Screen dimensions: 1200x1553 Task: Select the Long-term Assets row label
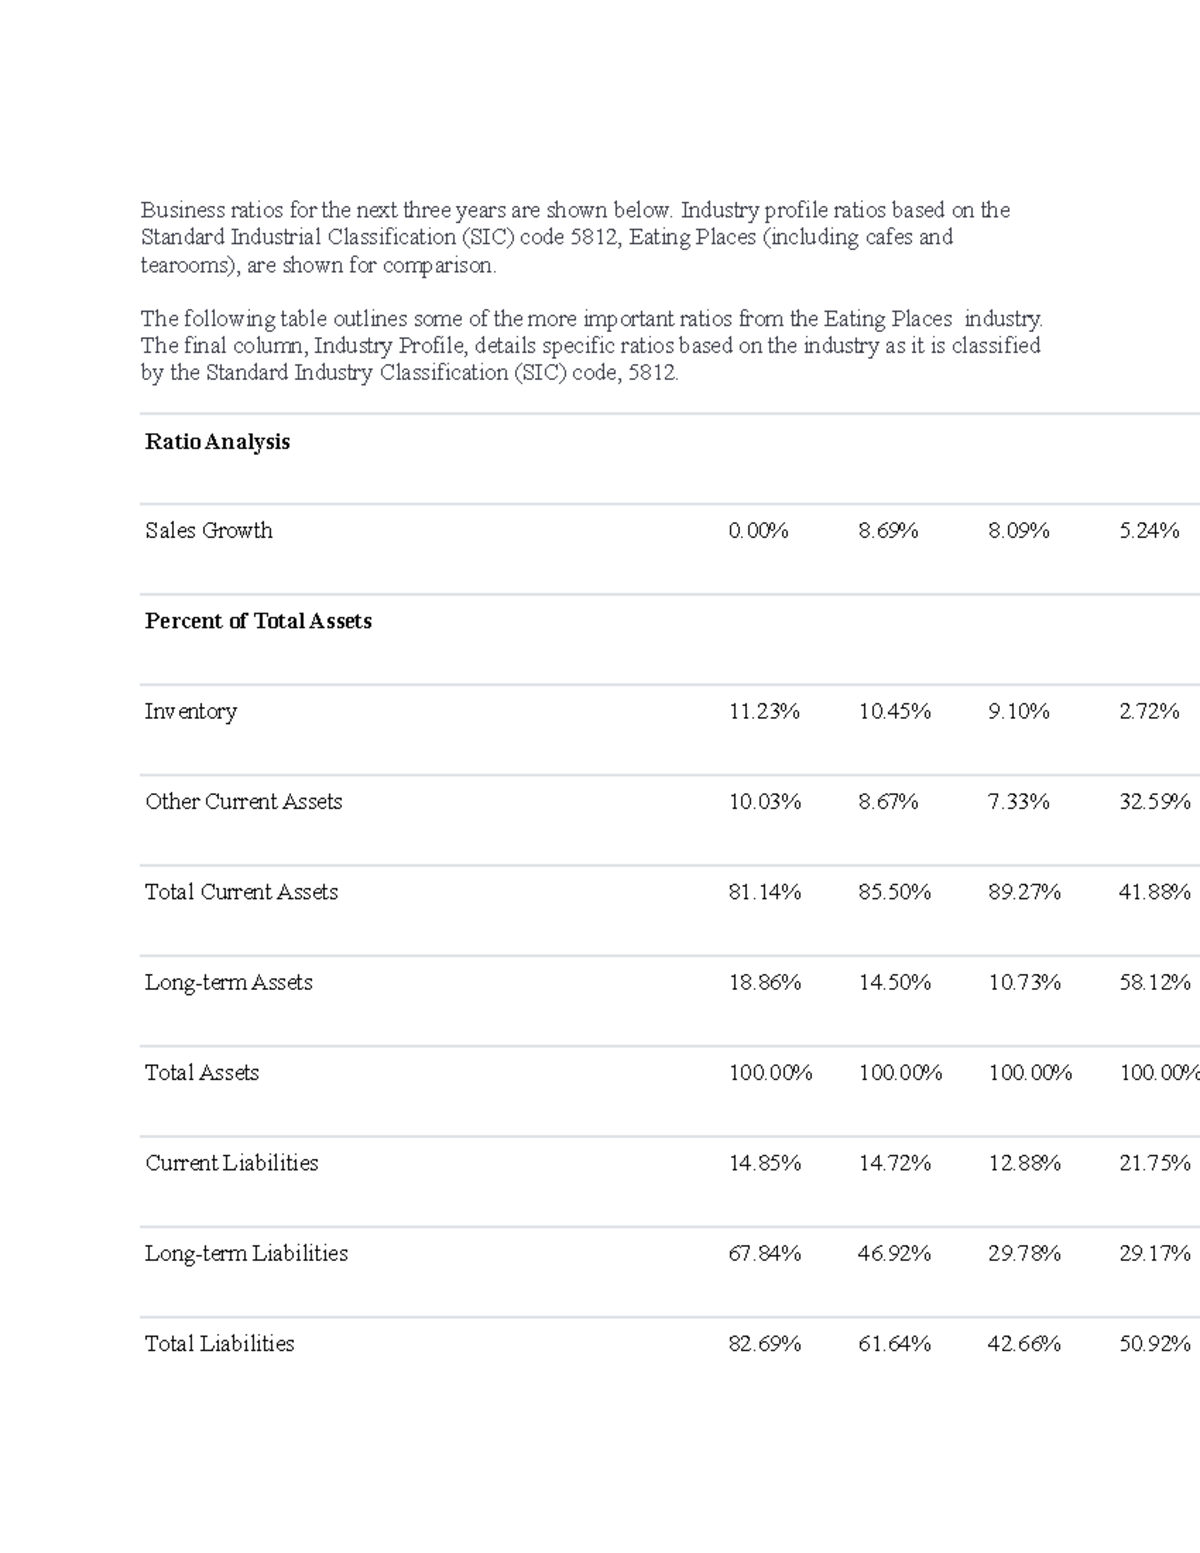click(x=228, y=983)
